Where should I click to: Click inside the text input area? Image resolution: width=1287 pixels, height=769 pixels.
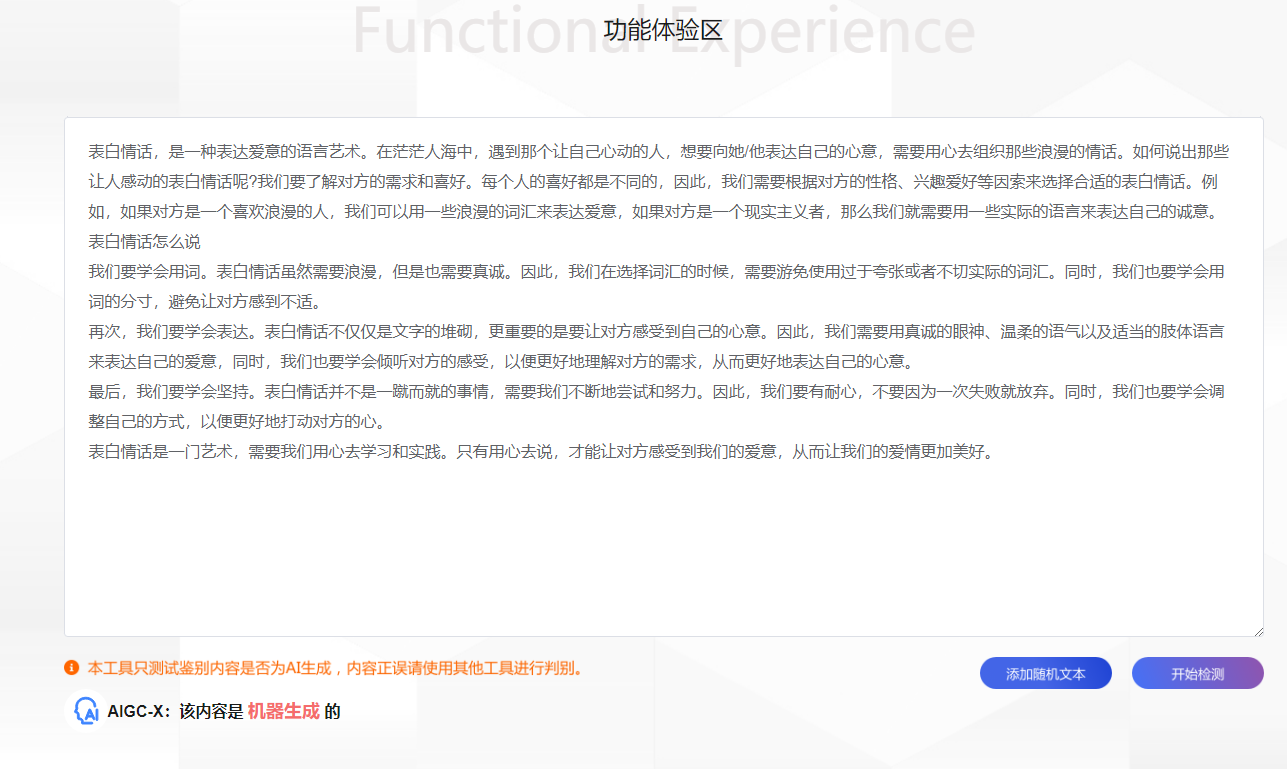664,377
